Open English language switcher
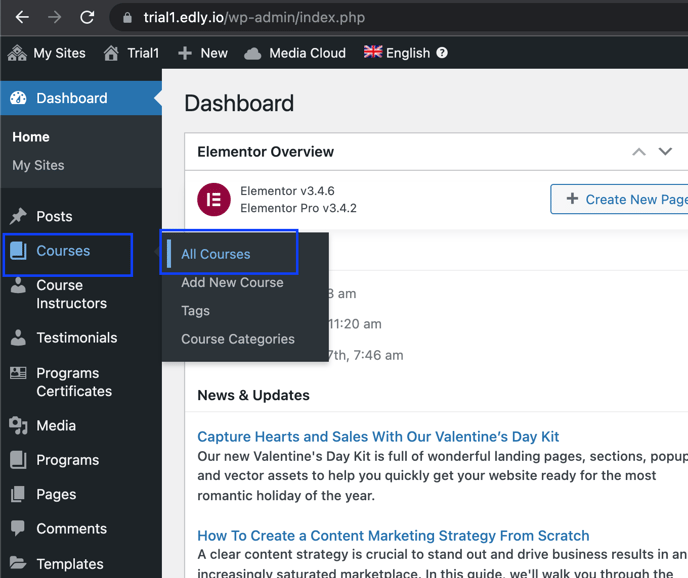This screenshot has width=688, height=578. coord(408,53)
